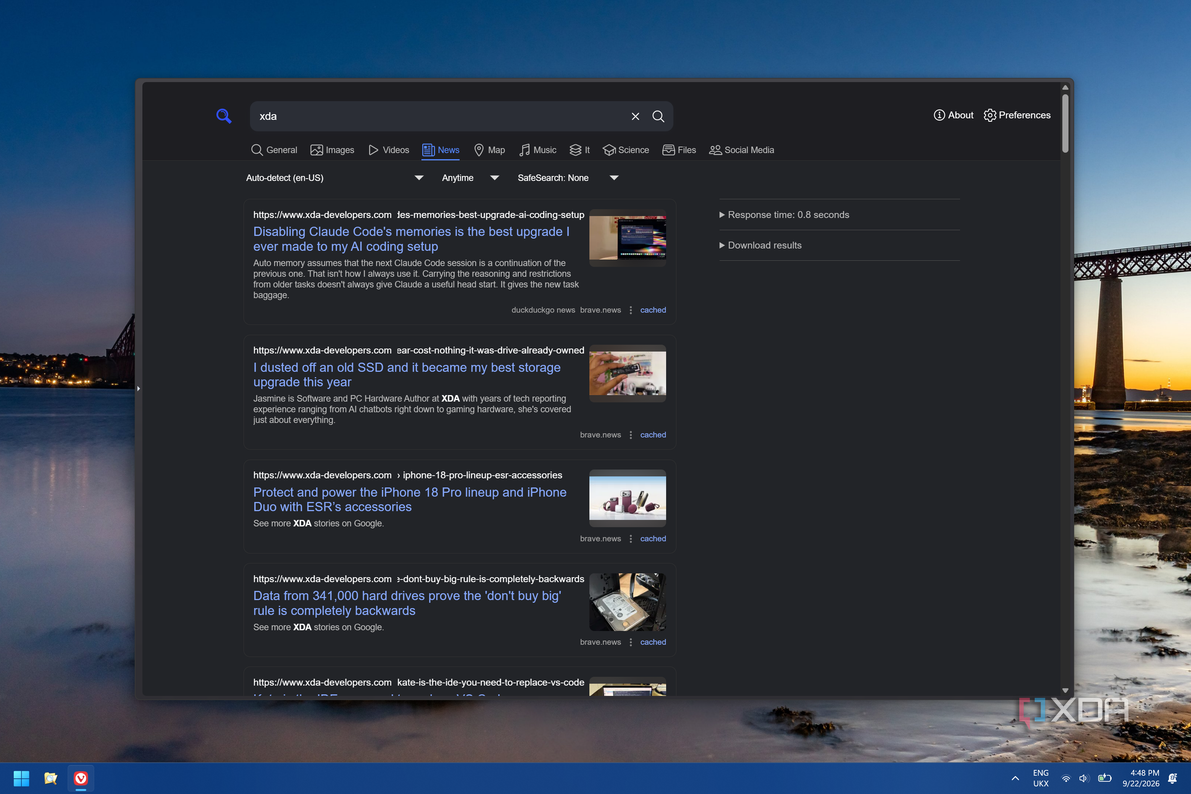
Task: Open the three-dot menu for the SSD result
Action: click(630, 435)
